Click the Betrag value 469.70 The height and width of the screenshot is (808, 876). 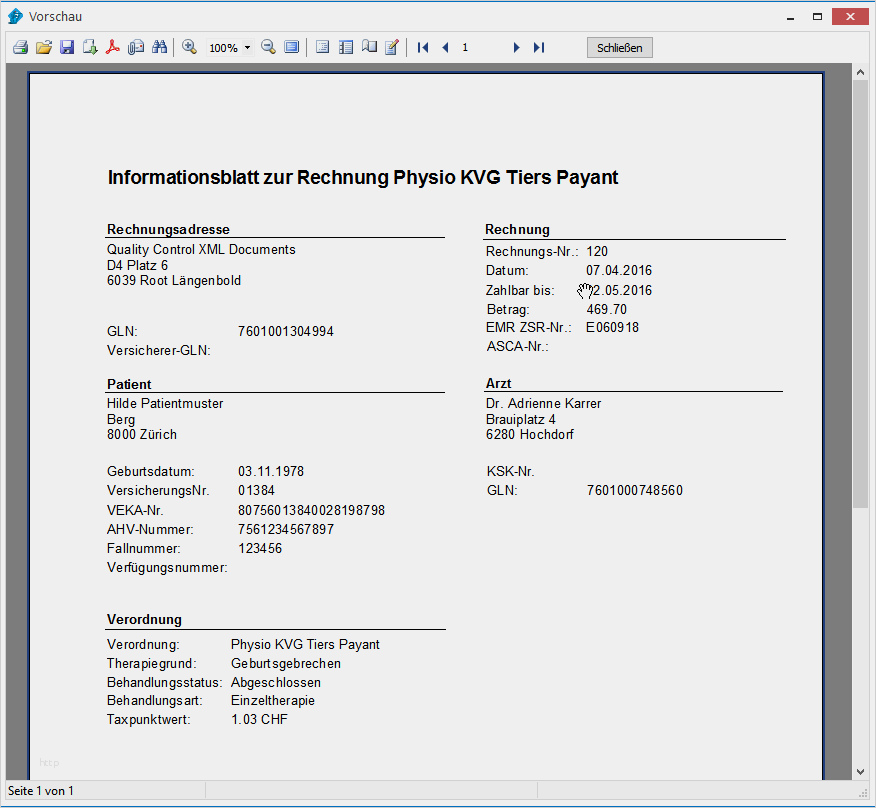coord(607,310)
